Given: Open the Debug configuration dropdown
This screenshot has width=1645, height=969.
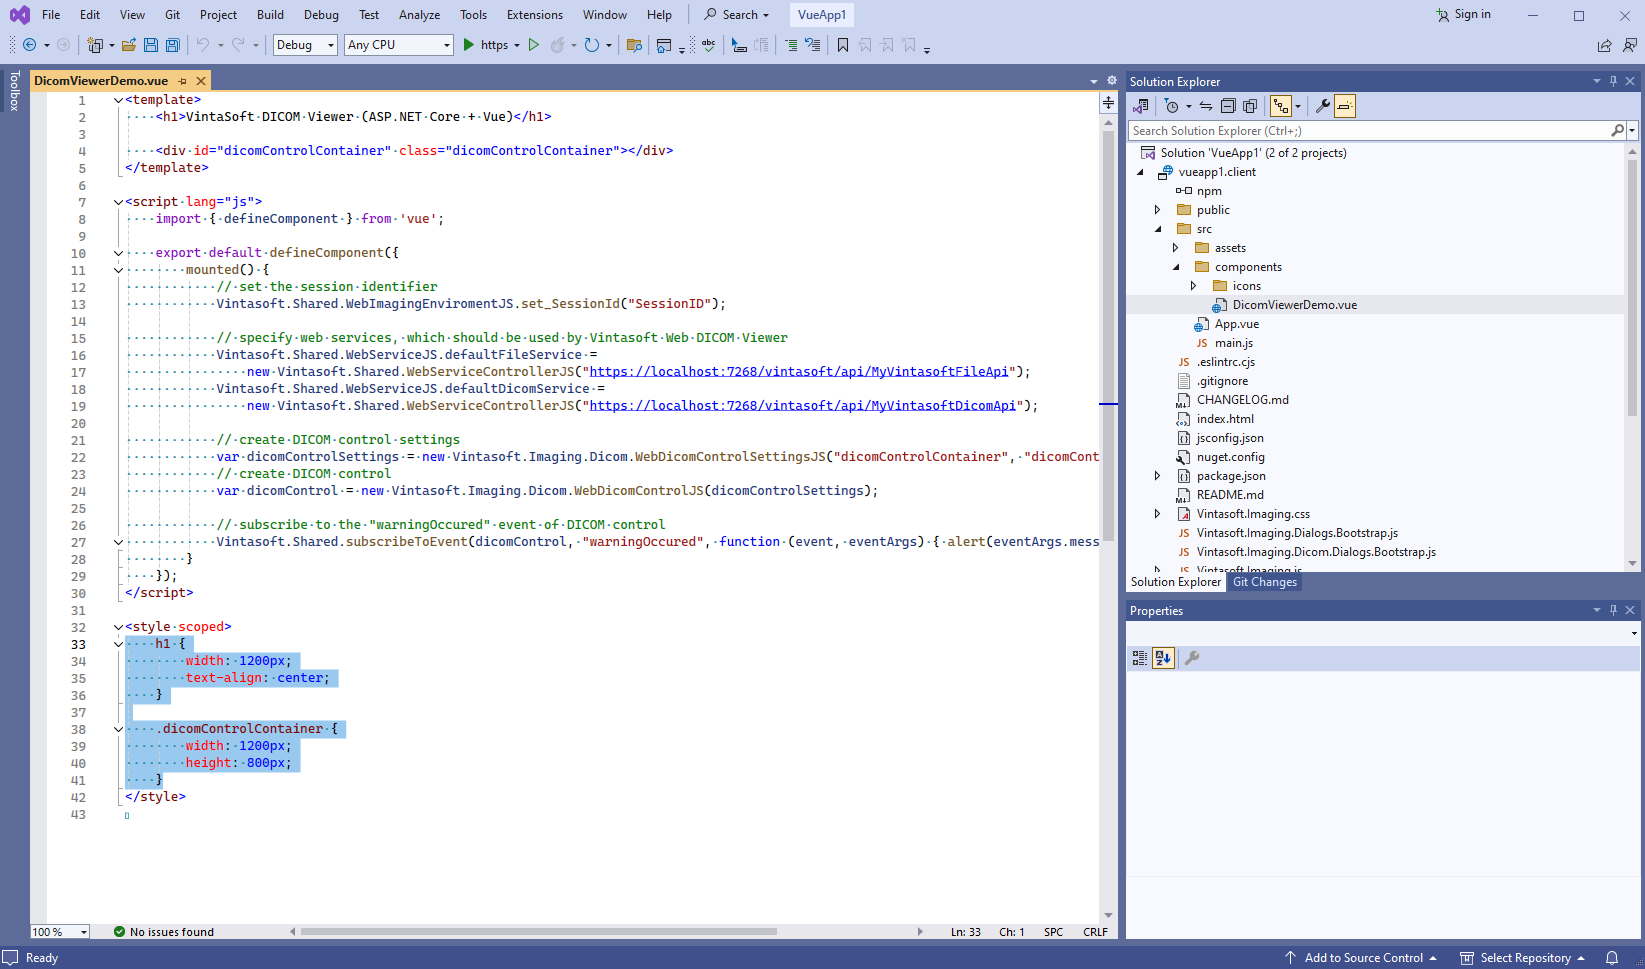Looking at the screenshot, I should tap(305, 45).
